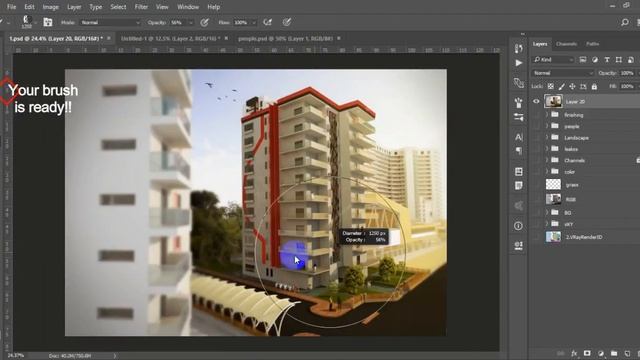Click the zoom percentage in status bar
Image resolution: width=640 pixels, height=360 pixels.
[16, 356]
